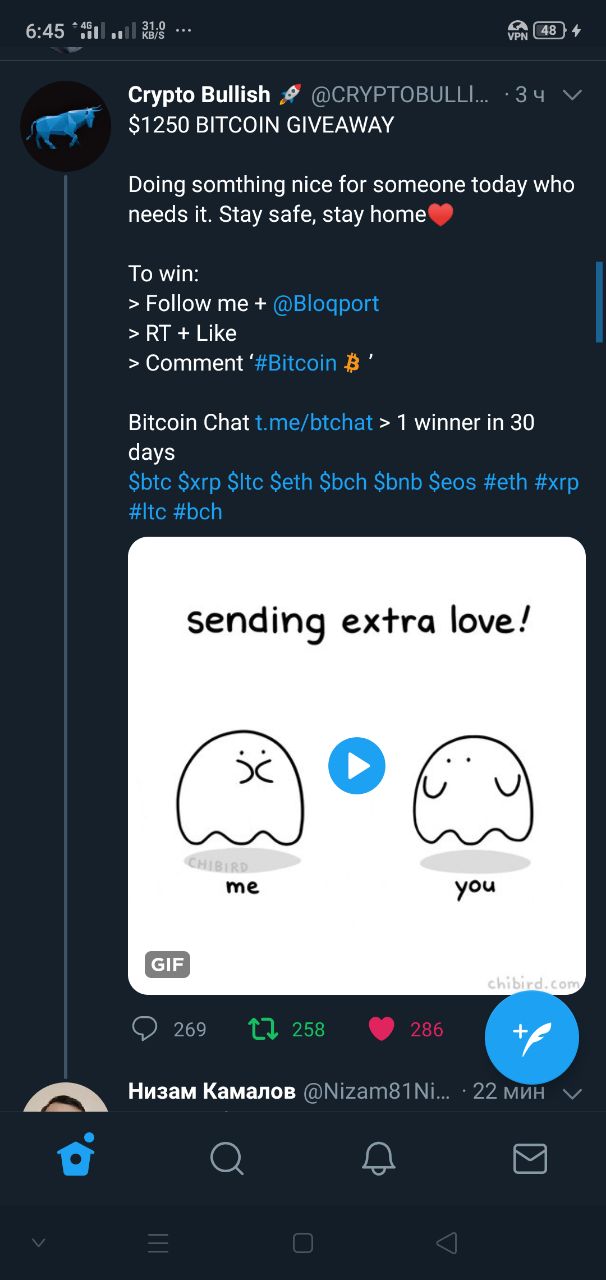Open the Search tab magnifier icon
This screenshot has width=606, height=1280.
[x=227, y=1159]
